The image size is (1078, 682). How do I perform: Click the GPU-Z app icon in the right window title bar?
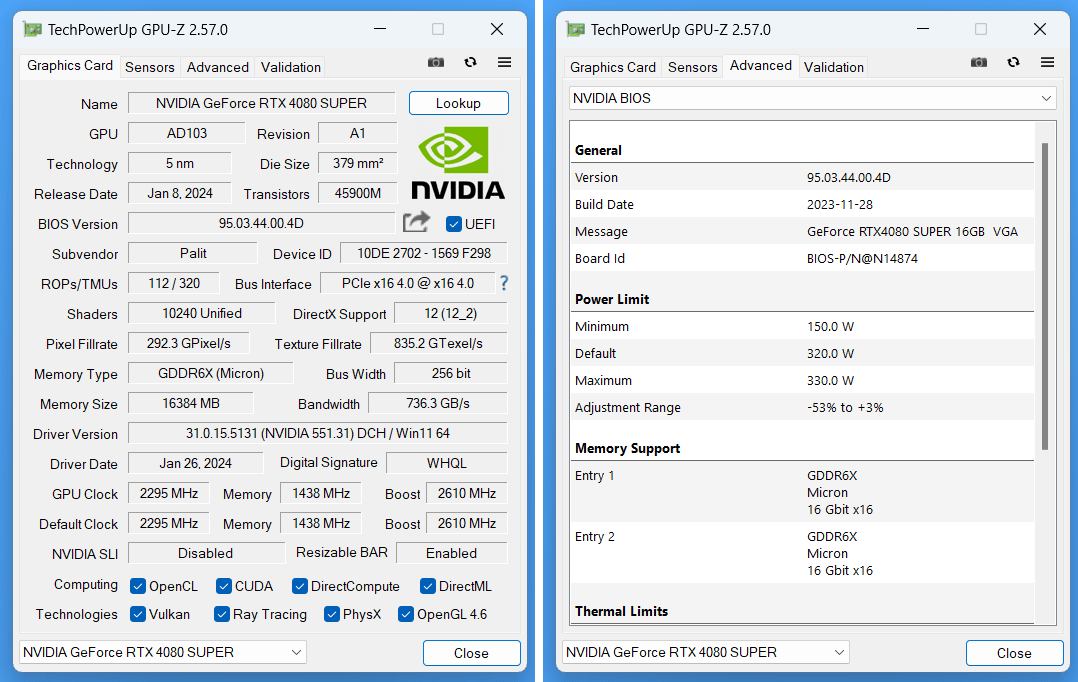click(x=575, y=30)
